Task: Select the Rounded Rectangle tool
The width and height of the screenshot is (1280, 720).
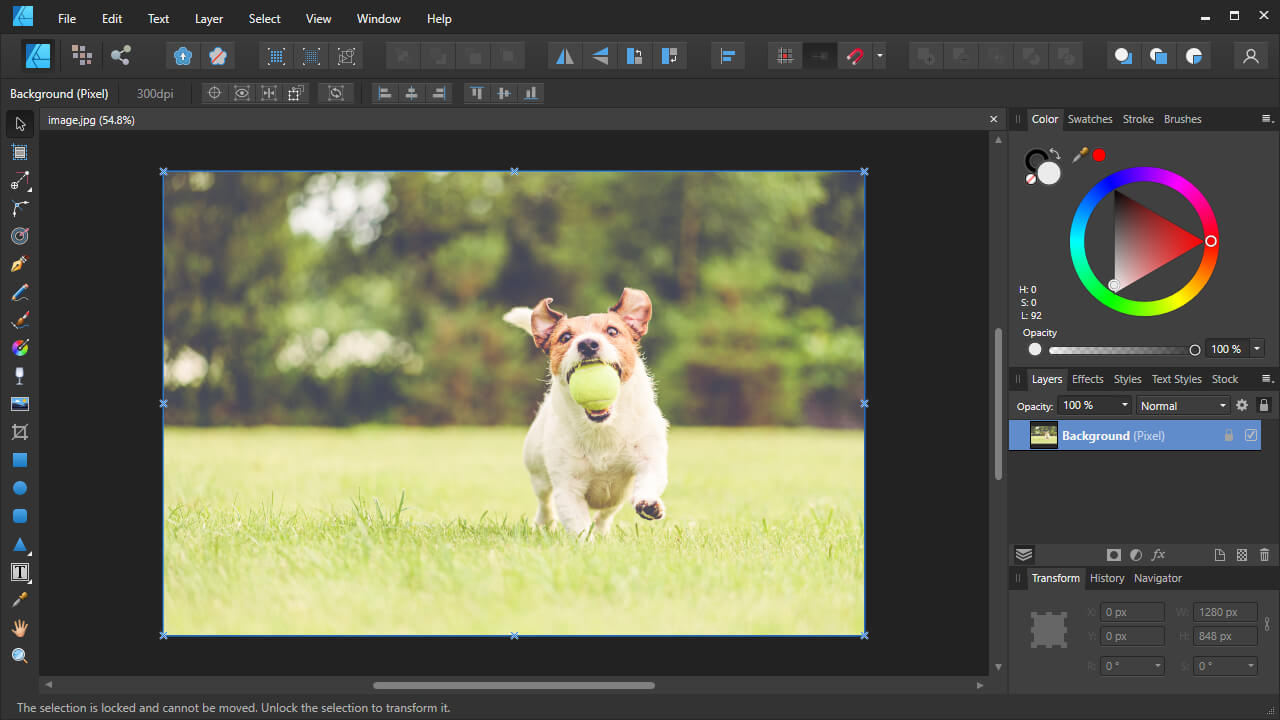Action: pos(20,516)
